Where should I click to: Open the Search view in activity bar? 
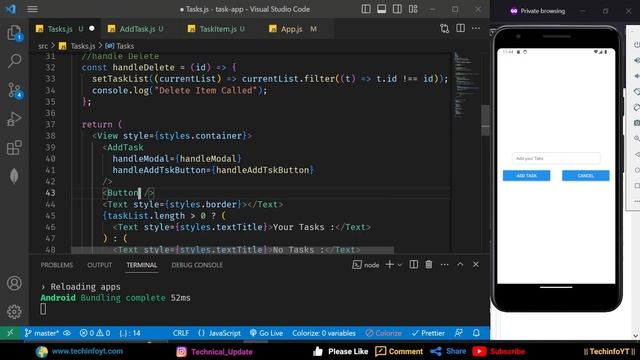[x=14, y=61]
